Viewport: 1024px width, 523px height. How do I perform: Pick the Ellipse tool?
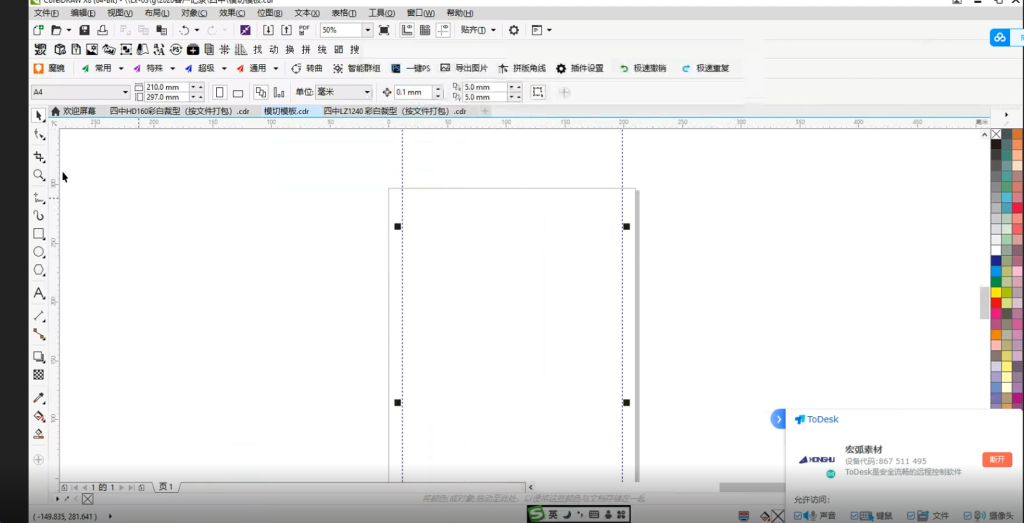coord(39,252)
